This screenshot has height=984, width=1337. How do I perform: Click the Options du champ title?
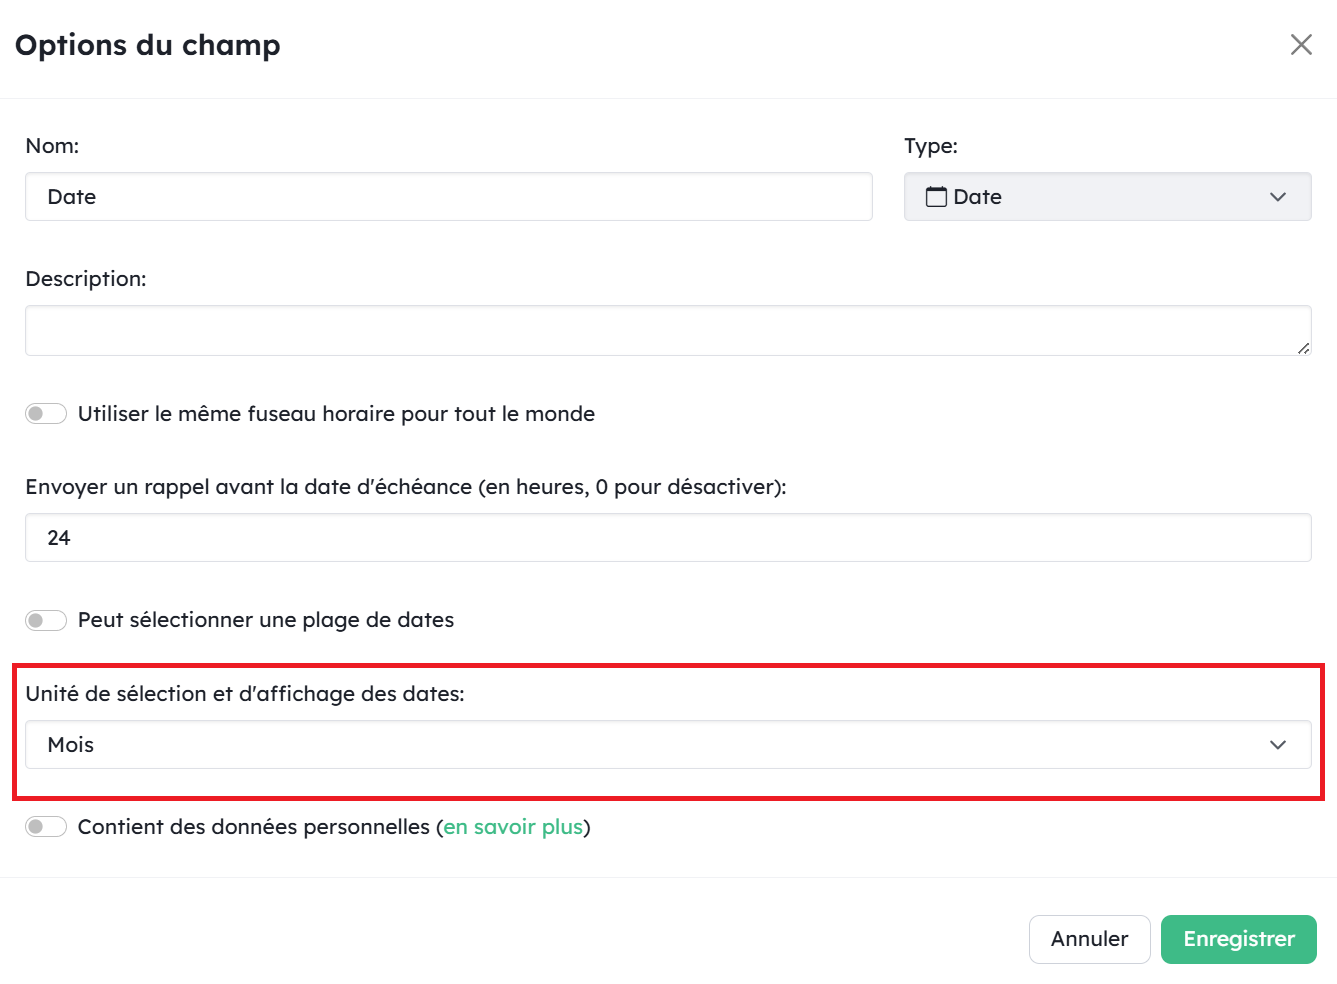(x=148, y=45)
